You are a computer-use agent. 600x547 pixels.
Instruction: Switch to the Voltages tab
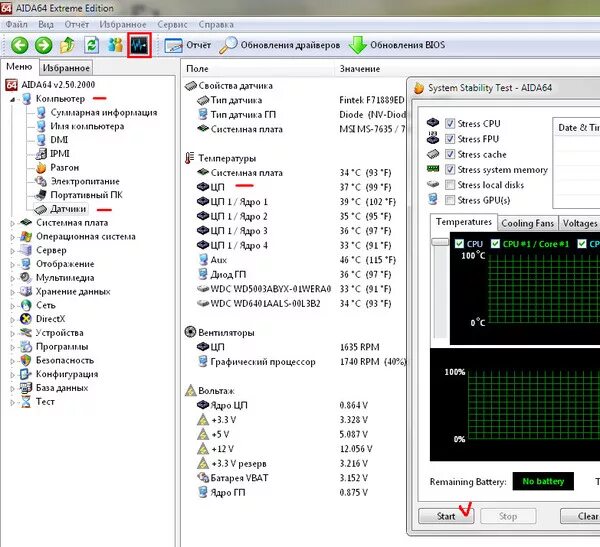(x=580, y=223)
